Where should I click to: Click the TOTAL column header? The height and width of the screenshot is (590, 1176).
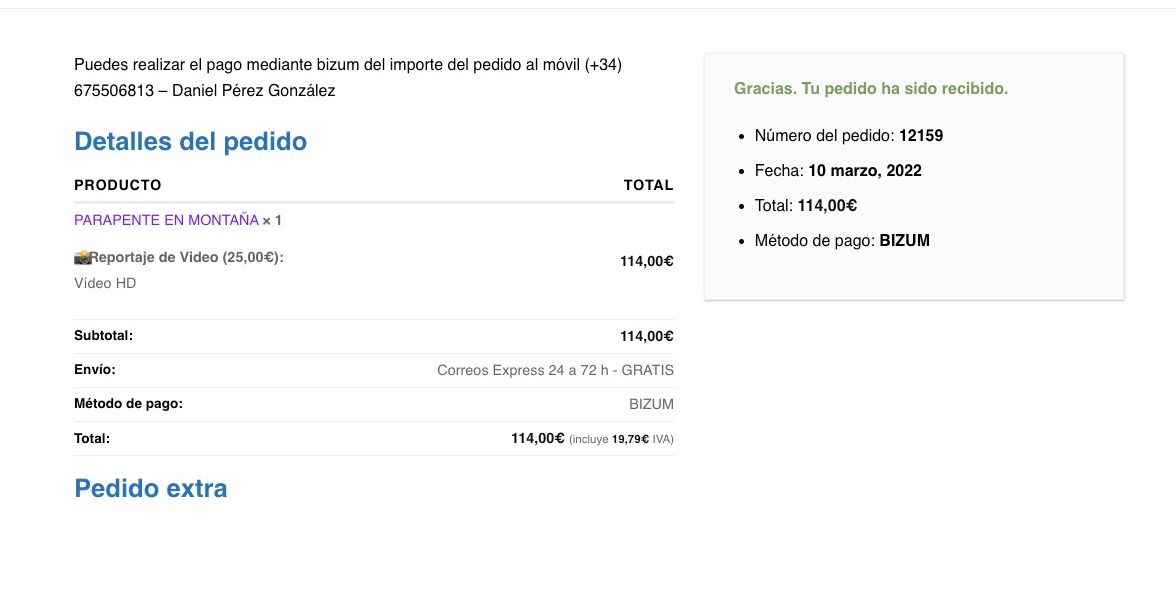(x=649, y=185)
